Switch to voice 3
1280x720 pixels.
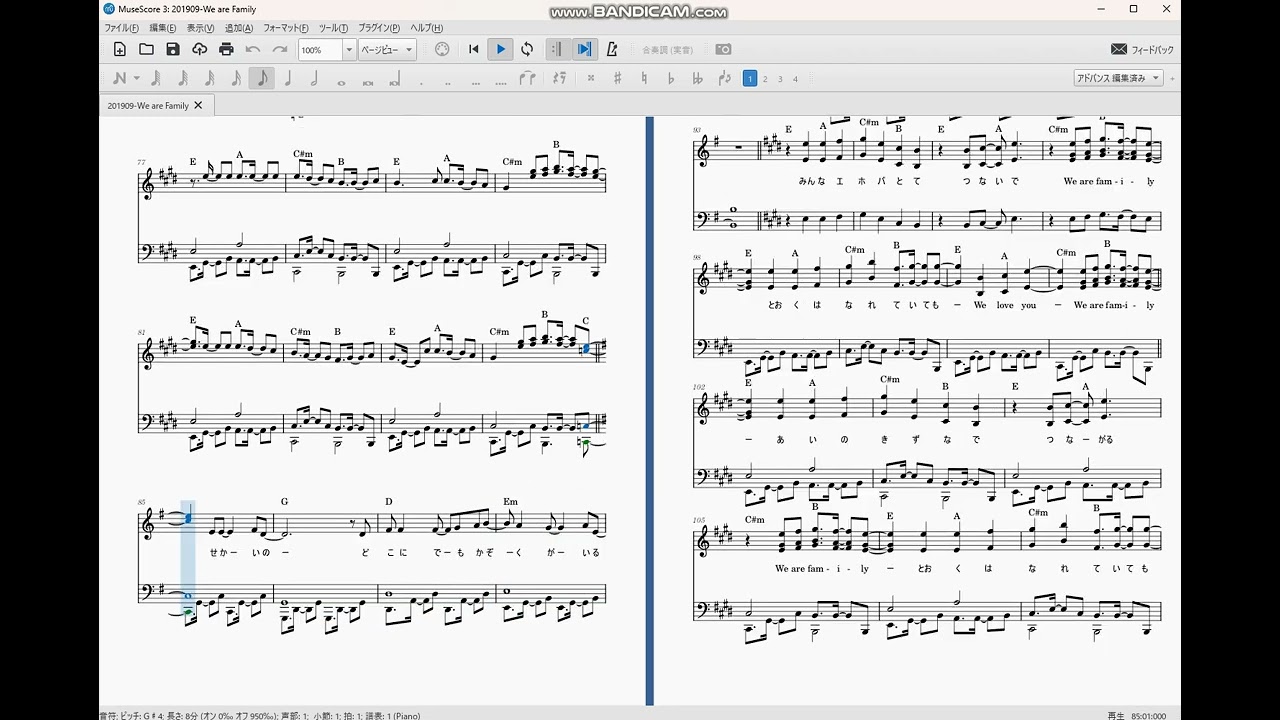tap(780, 78)
